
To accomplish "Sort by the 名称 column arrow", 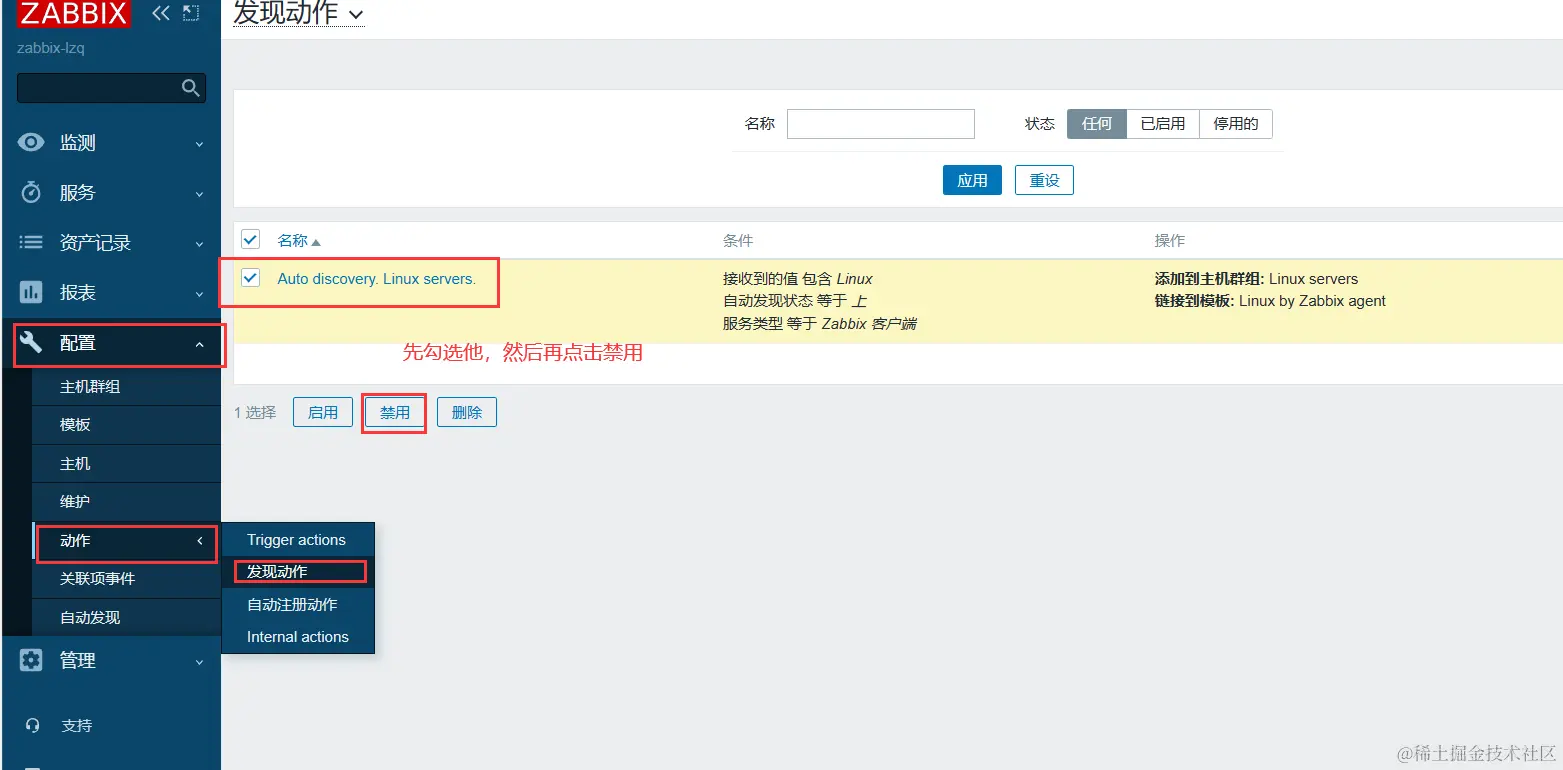I will [316, 242].
